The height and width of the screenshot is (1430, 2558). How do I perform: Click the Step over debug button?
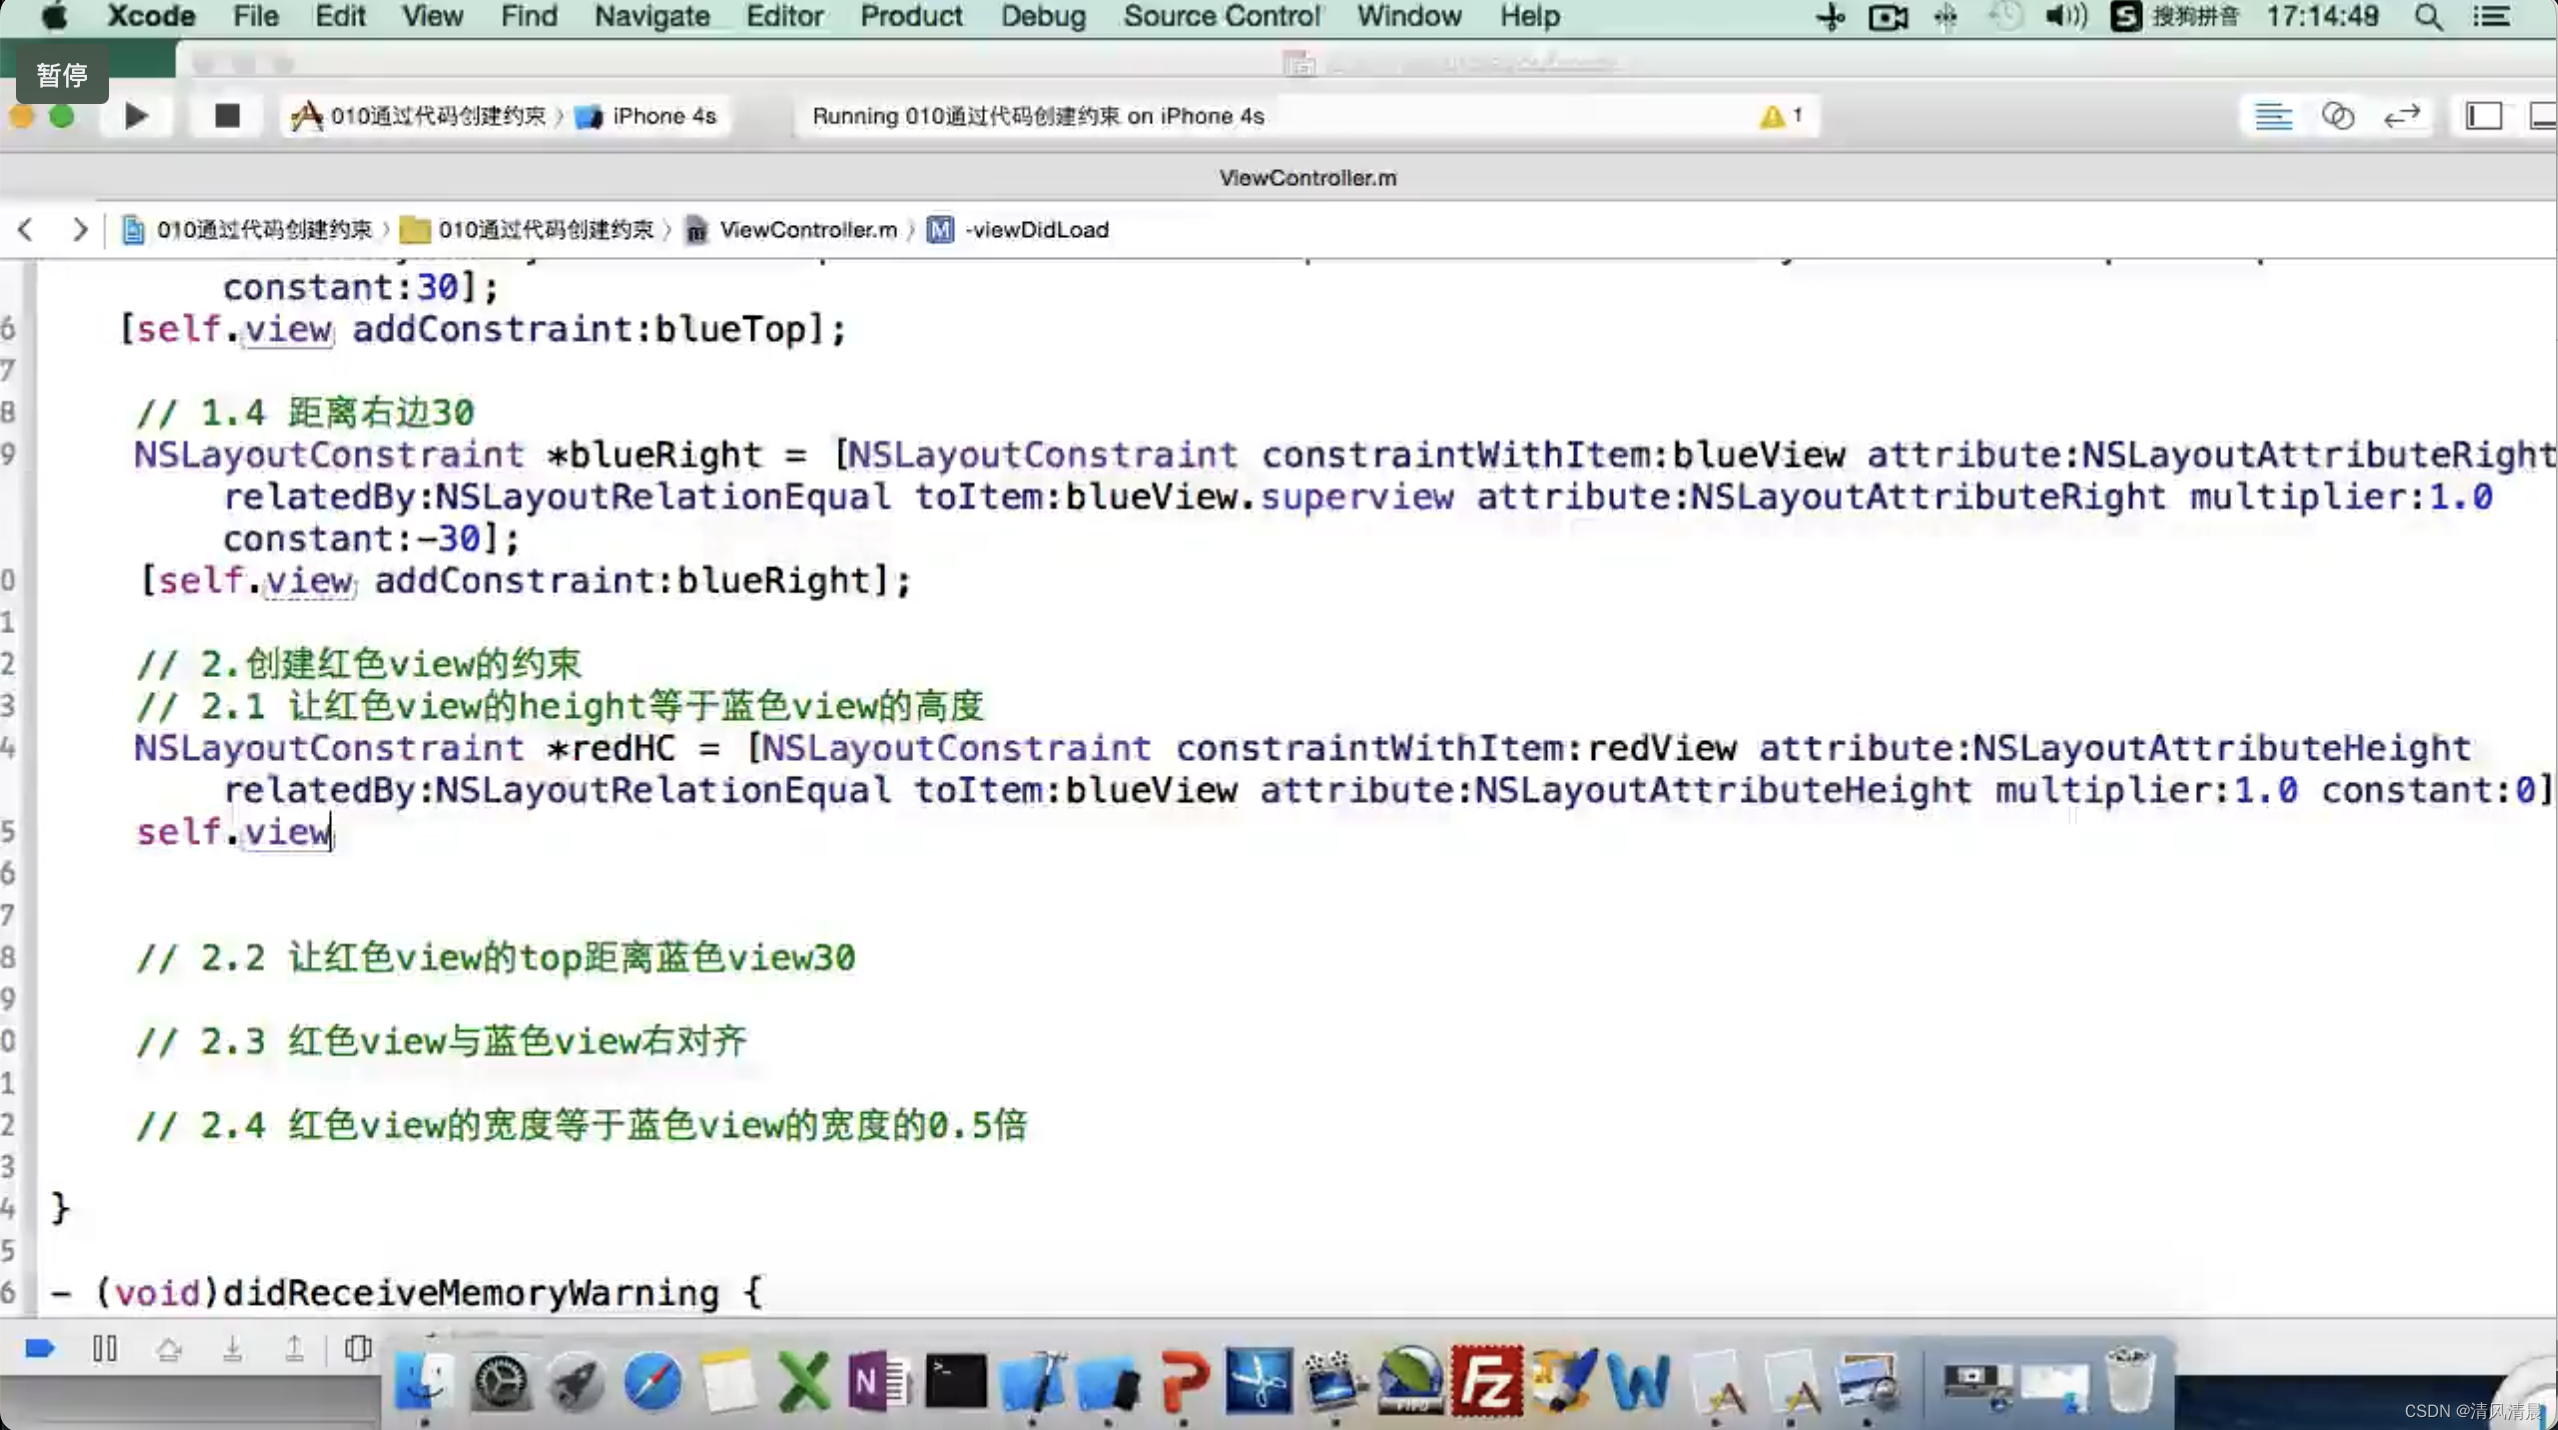tap(169, 1349)
